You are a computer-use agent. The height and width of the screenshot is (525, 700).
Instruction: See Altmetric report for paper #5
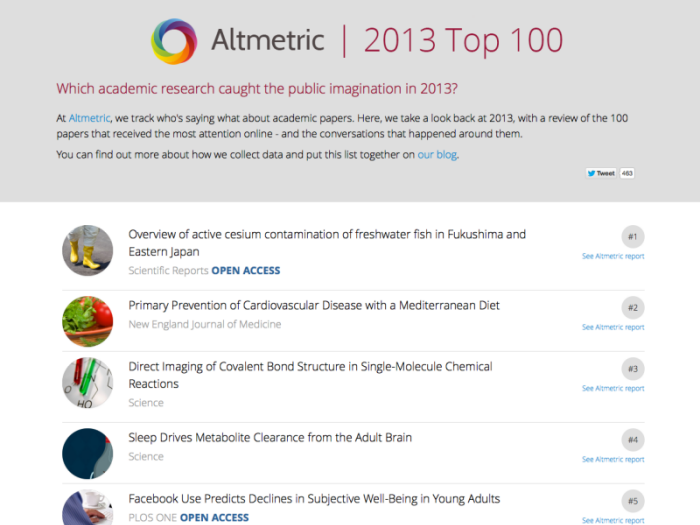coord(613,521)
